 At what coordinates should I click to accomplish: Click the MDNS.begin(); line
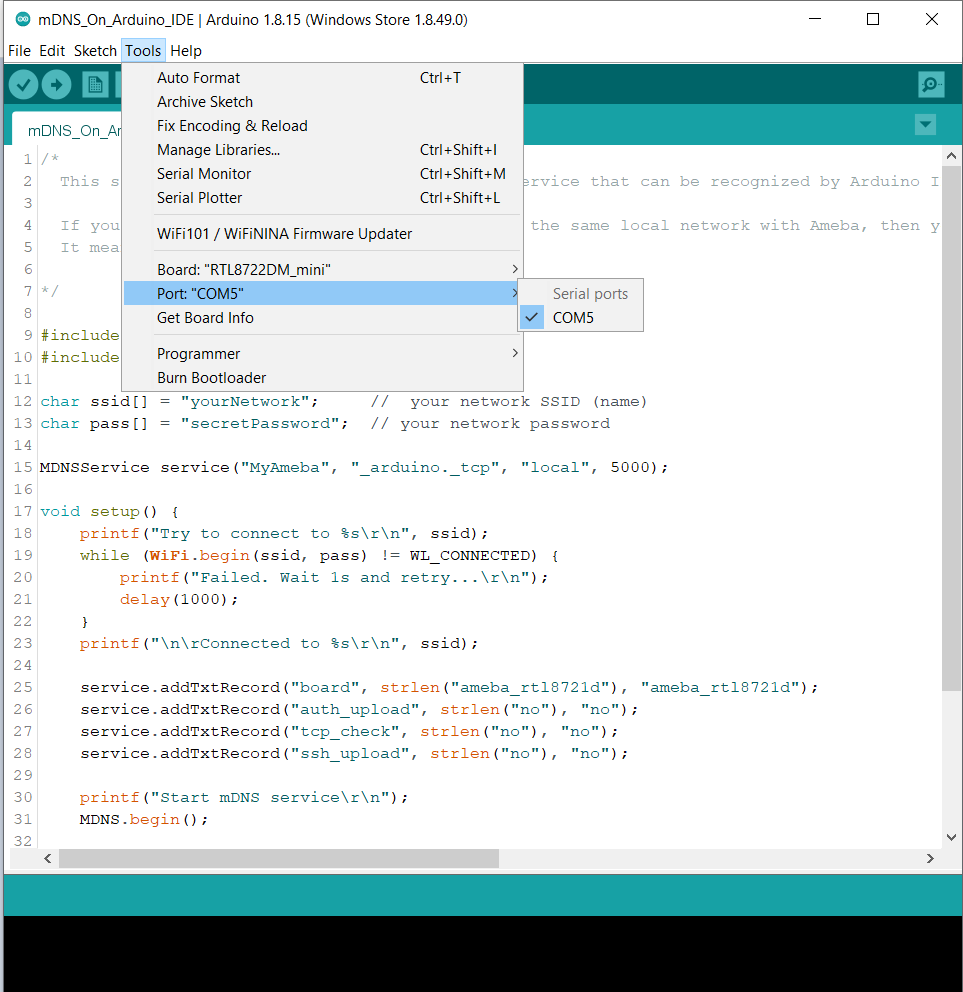(144, 819)
